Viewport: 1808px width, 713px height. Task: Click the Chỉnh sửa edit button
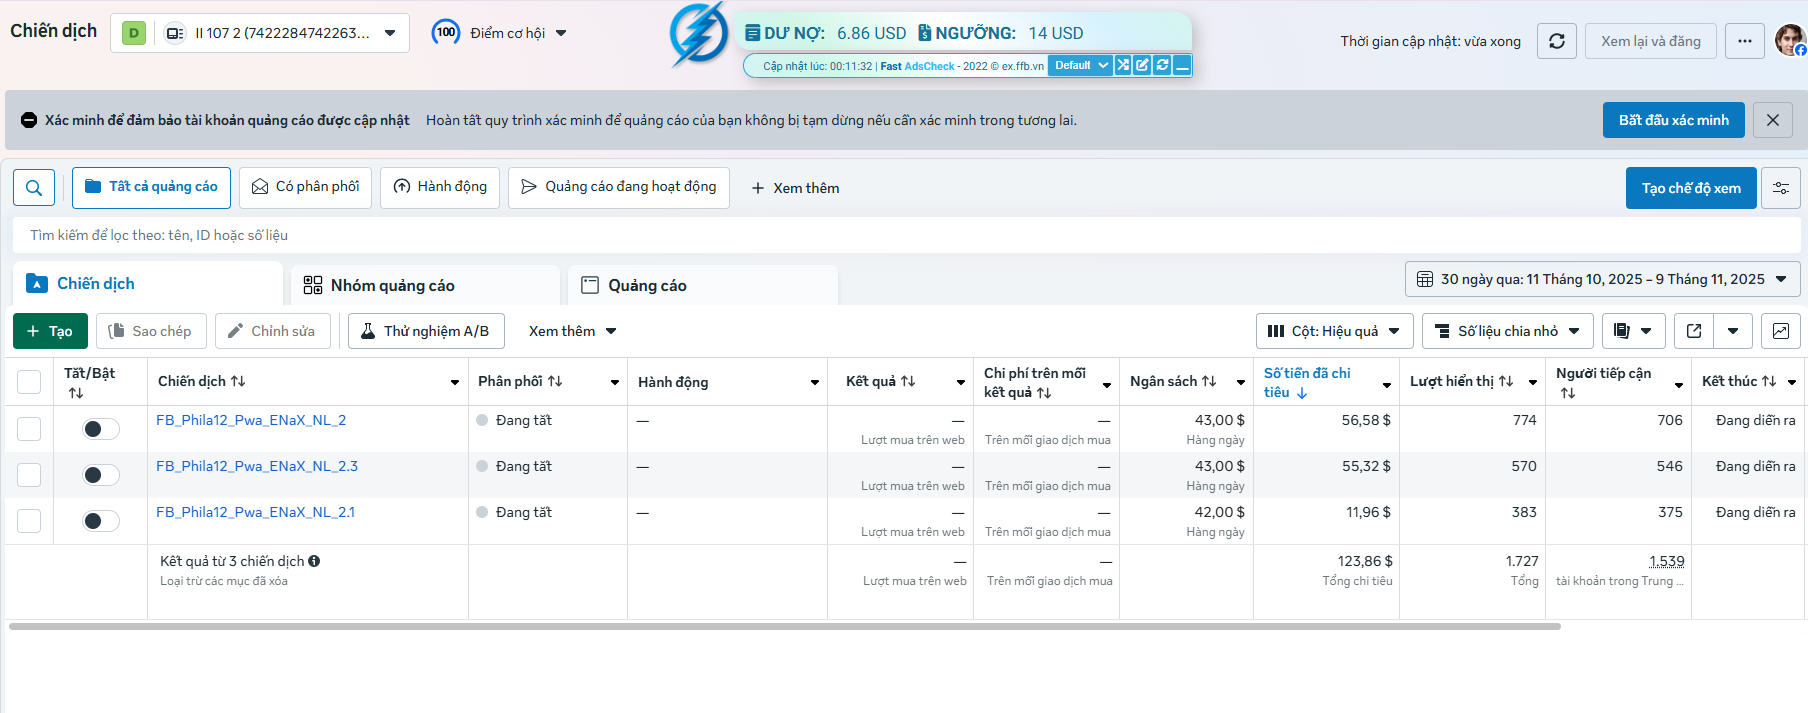click(272, 331)
